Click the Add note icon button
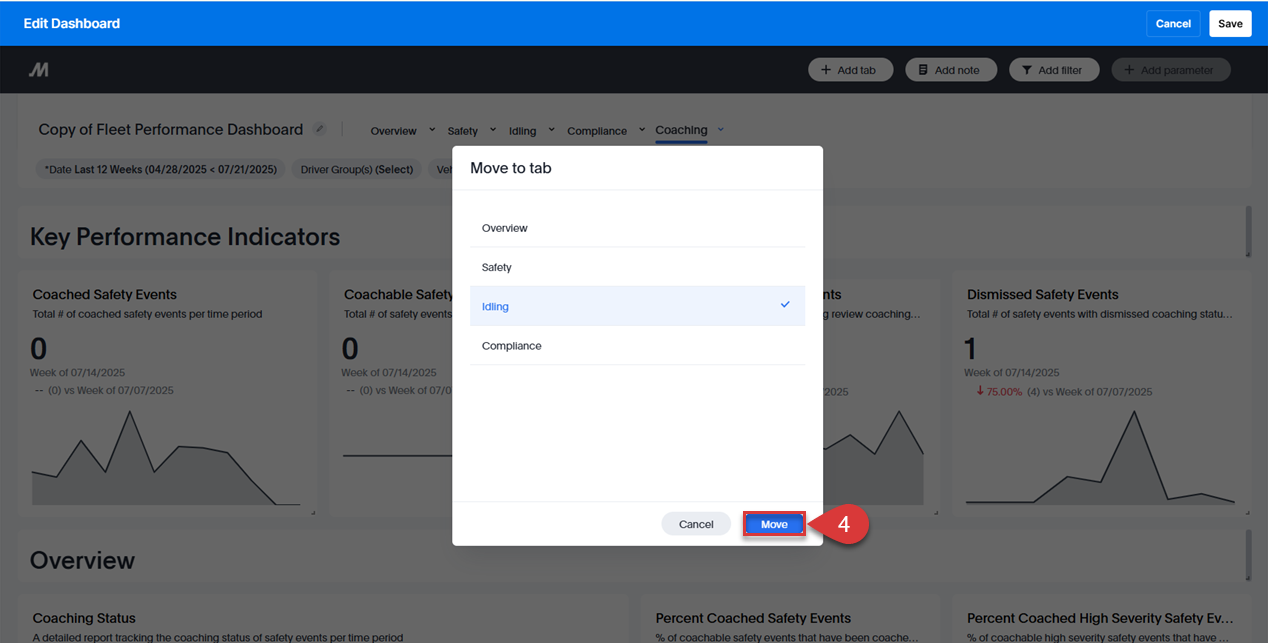This screenshot has width=1268, height=643. point(925,69)
